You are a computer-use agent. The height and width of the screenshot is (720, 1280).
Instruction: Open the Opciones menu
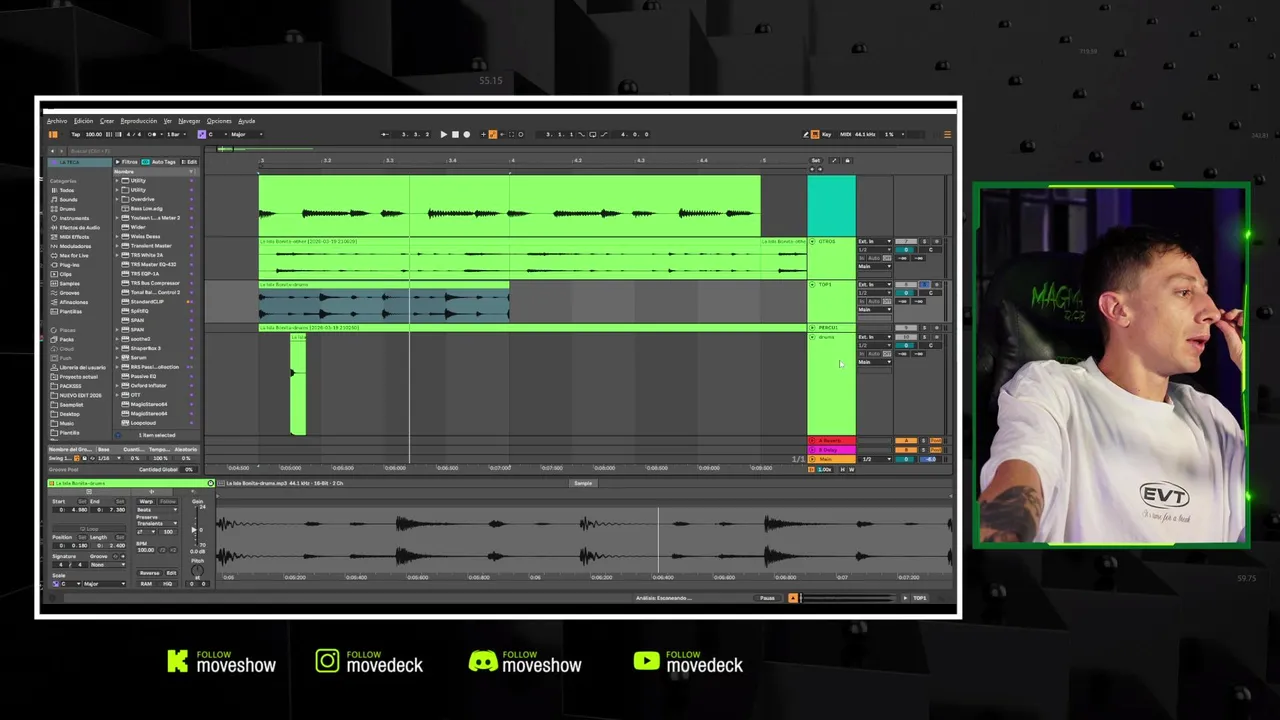pos(219,121)
